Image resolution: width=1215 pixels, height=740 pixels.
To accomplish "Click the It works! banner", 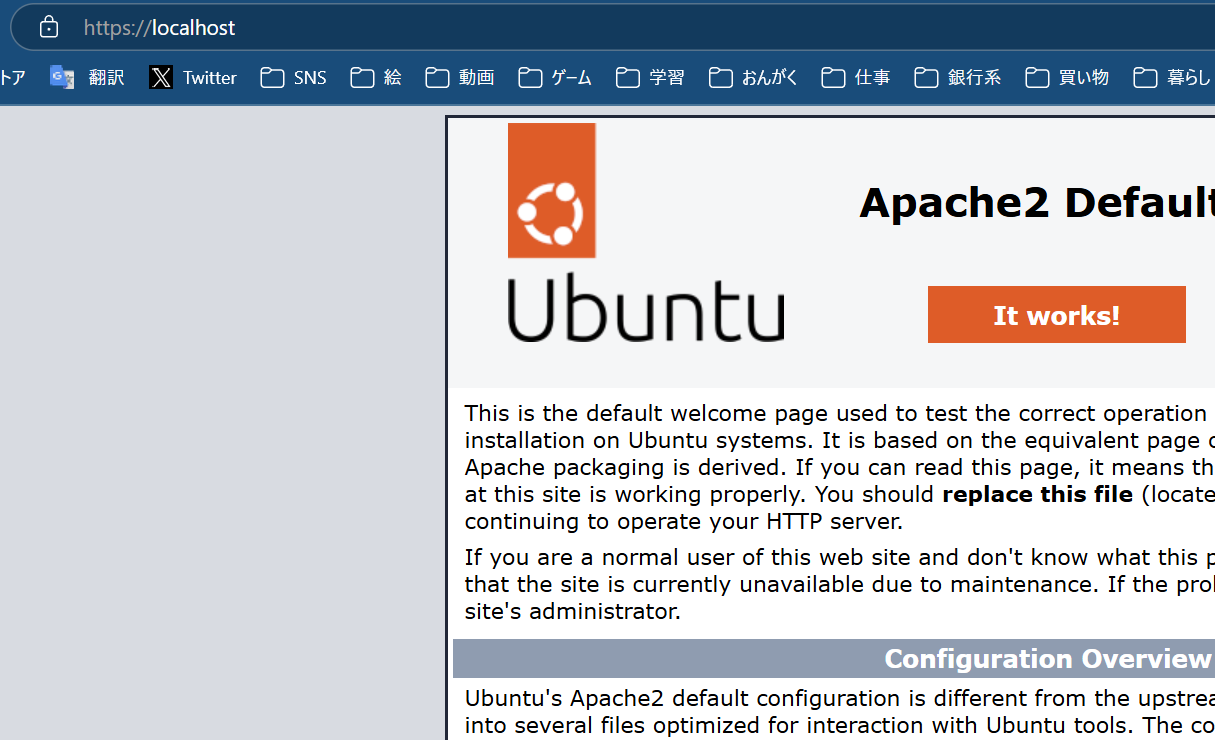I will click(x=1056, y=314).
